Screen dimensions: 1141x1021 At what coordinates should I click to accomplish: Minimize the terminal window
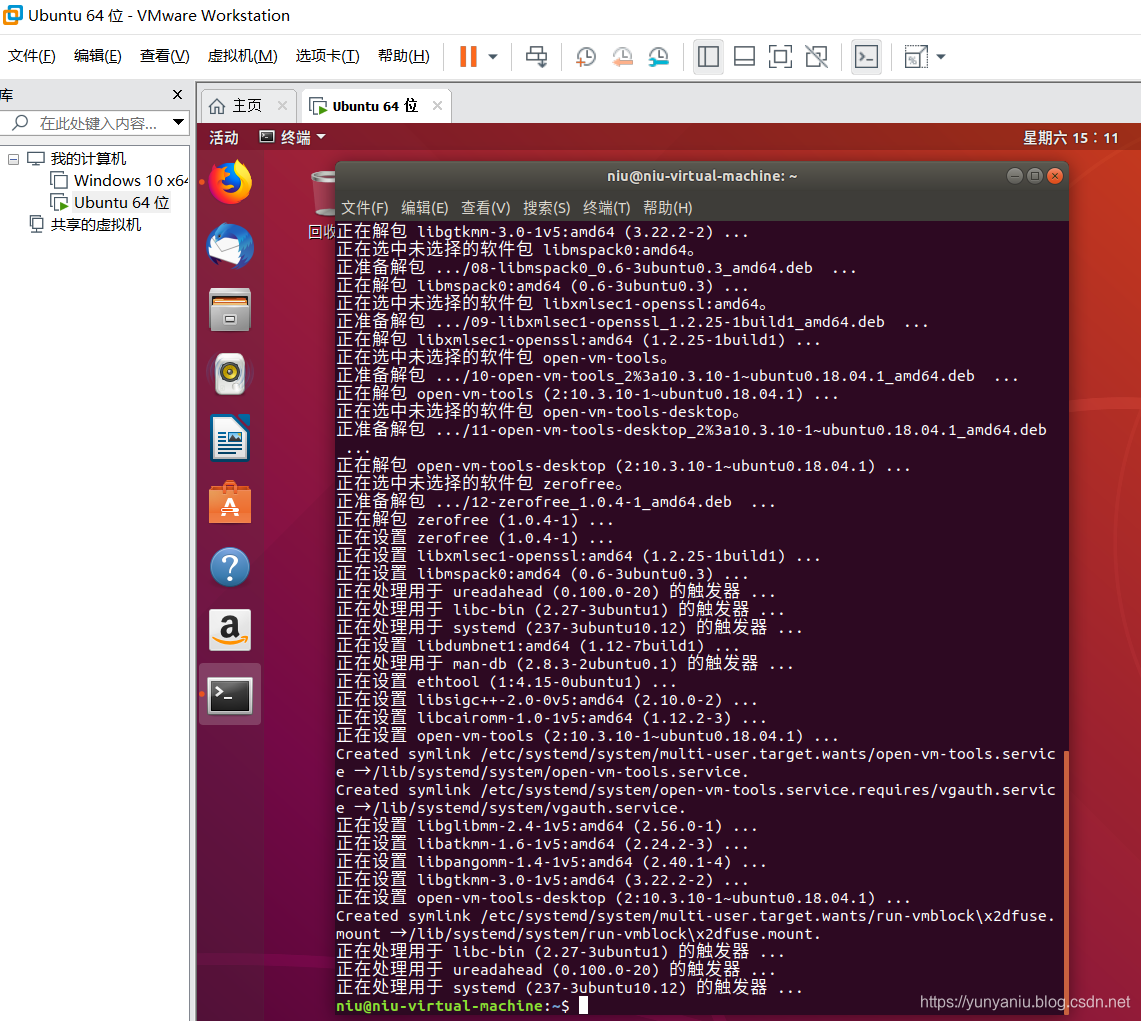click(x=1014, y=176)
